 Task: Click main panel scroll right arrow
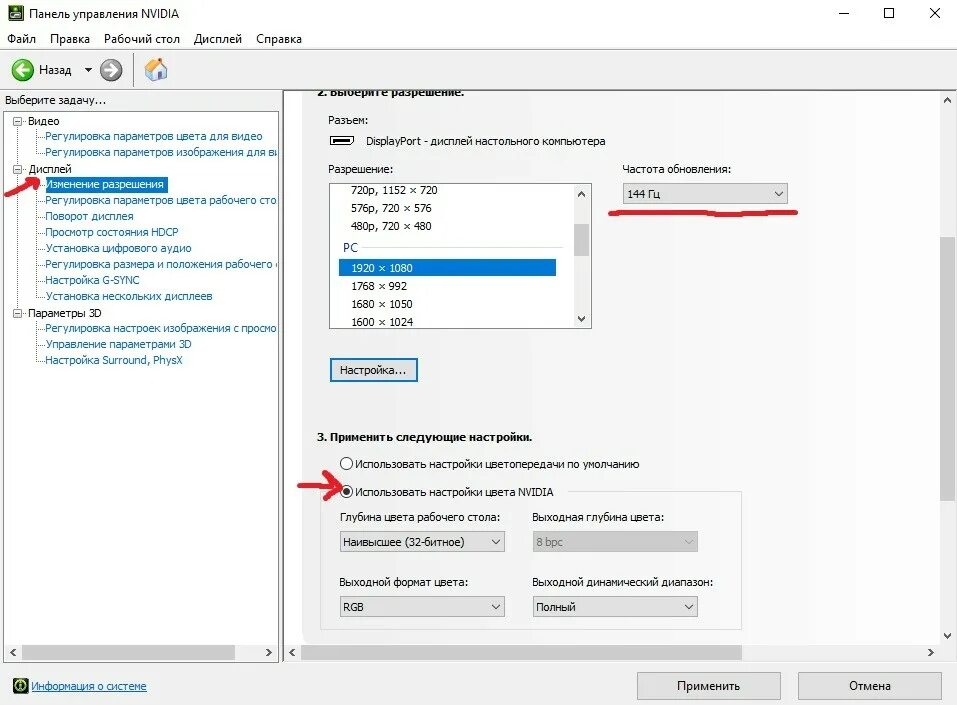pos(931,653)
